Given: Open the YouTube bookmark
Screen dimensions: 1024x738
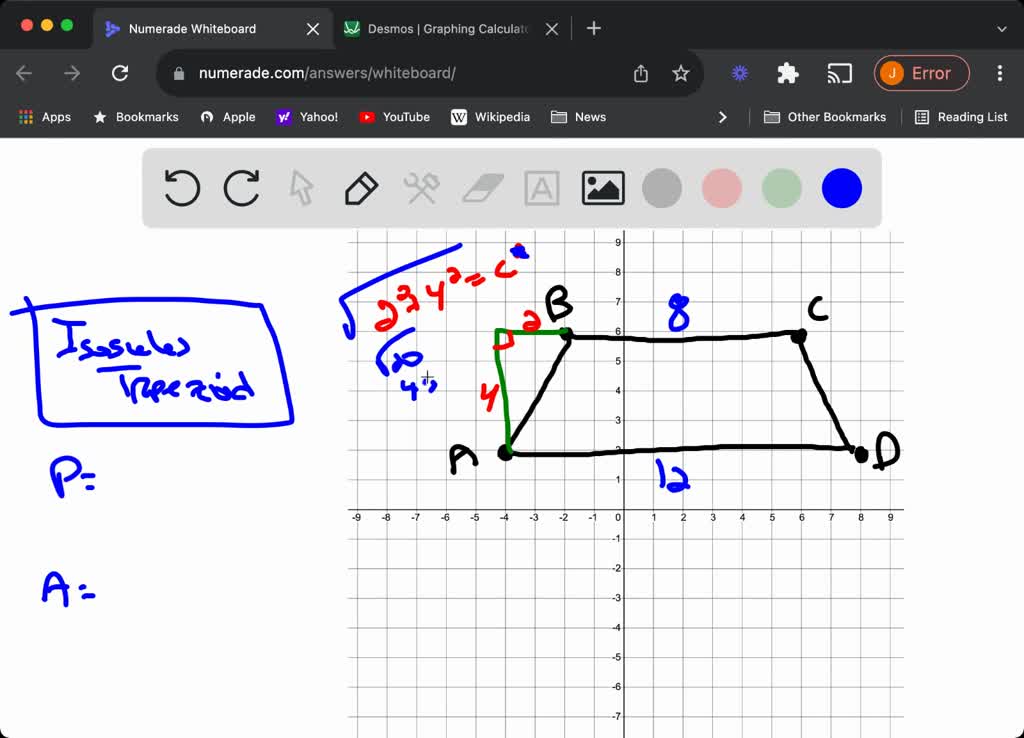Looking at the screenshot, I should pyautogui.click(x=394, y=117).
